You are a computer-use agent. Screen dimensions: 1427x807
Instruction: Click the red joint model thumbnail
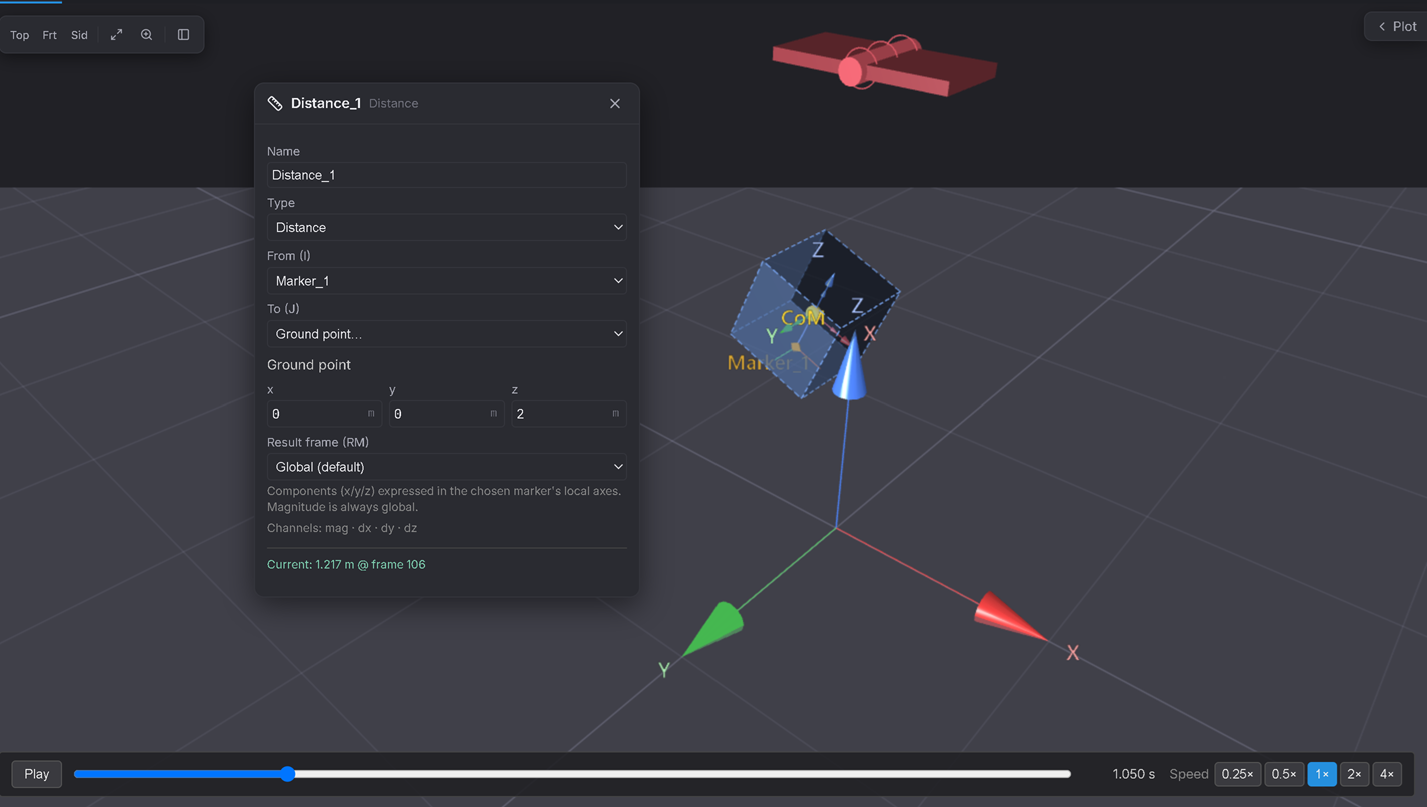[885, 64]
